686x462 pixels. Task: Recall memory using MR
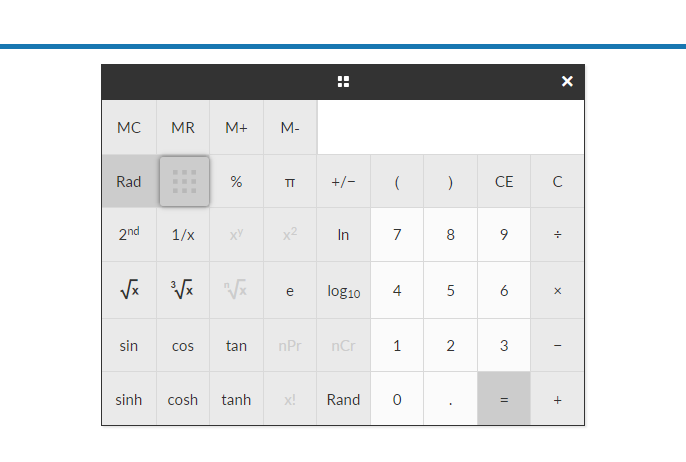(183, 127)
